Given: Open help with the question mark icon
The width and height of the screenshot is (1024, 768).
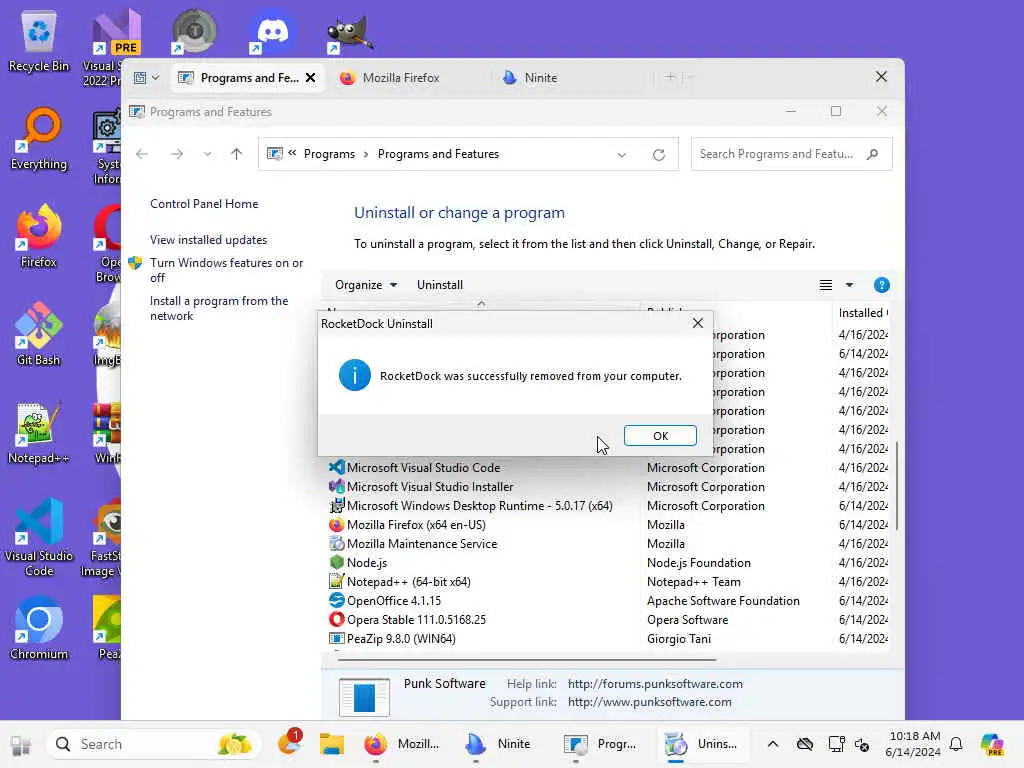Looking at the screenshot, I should tap(881, 285).
